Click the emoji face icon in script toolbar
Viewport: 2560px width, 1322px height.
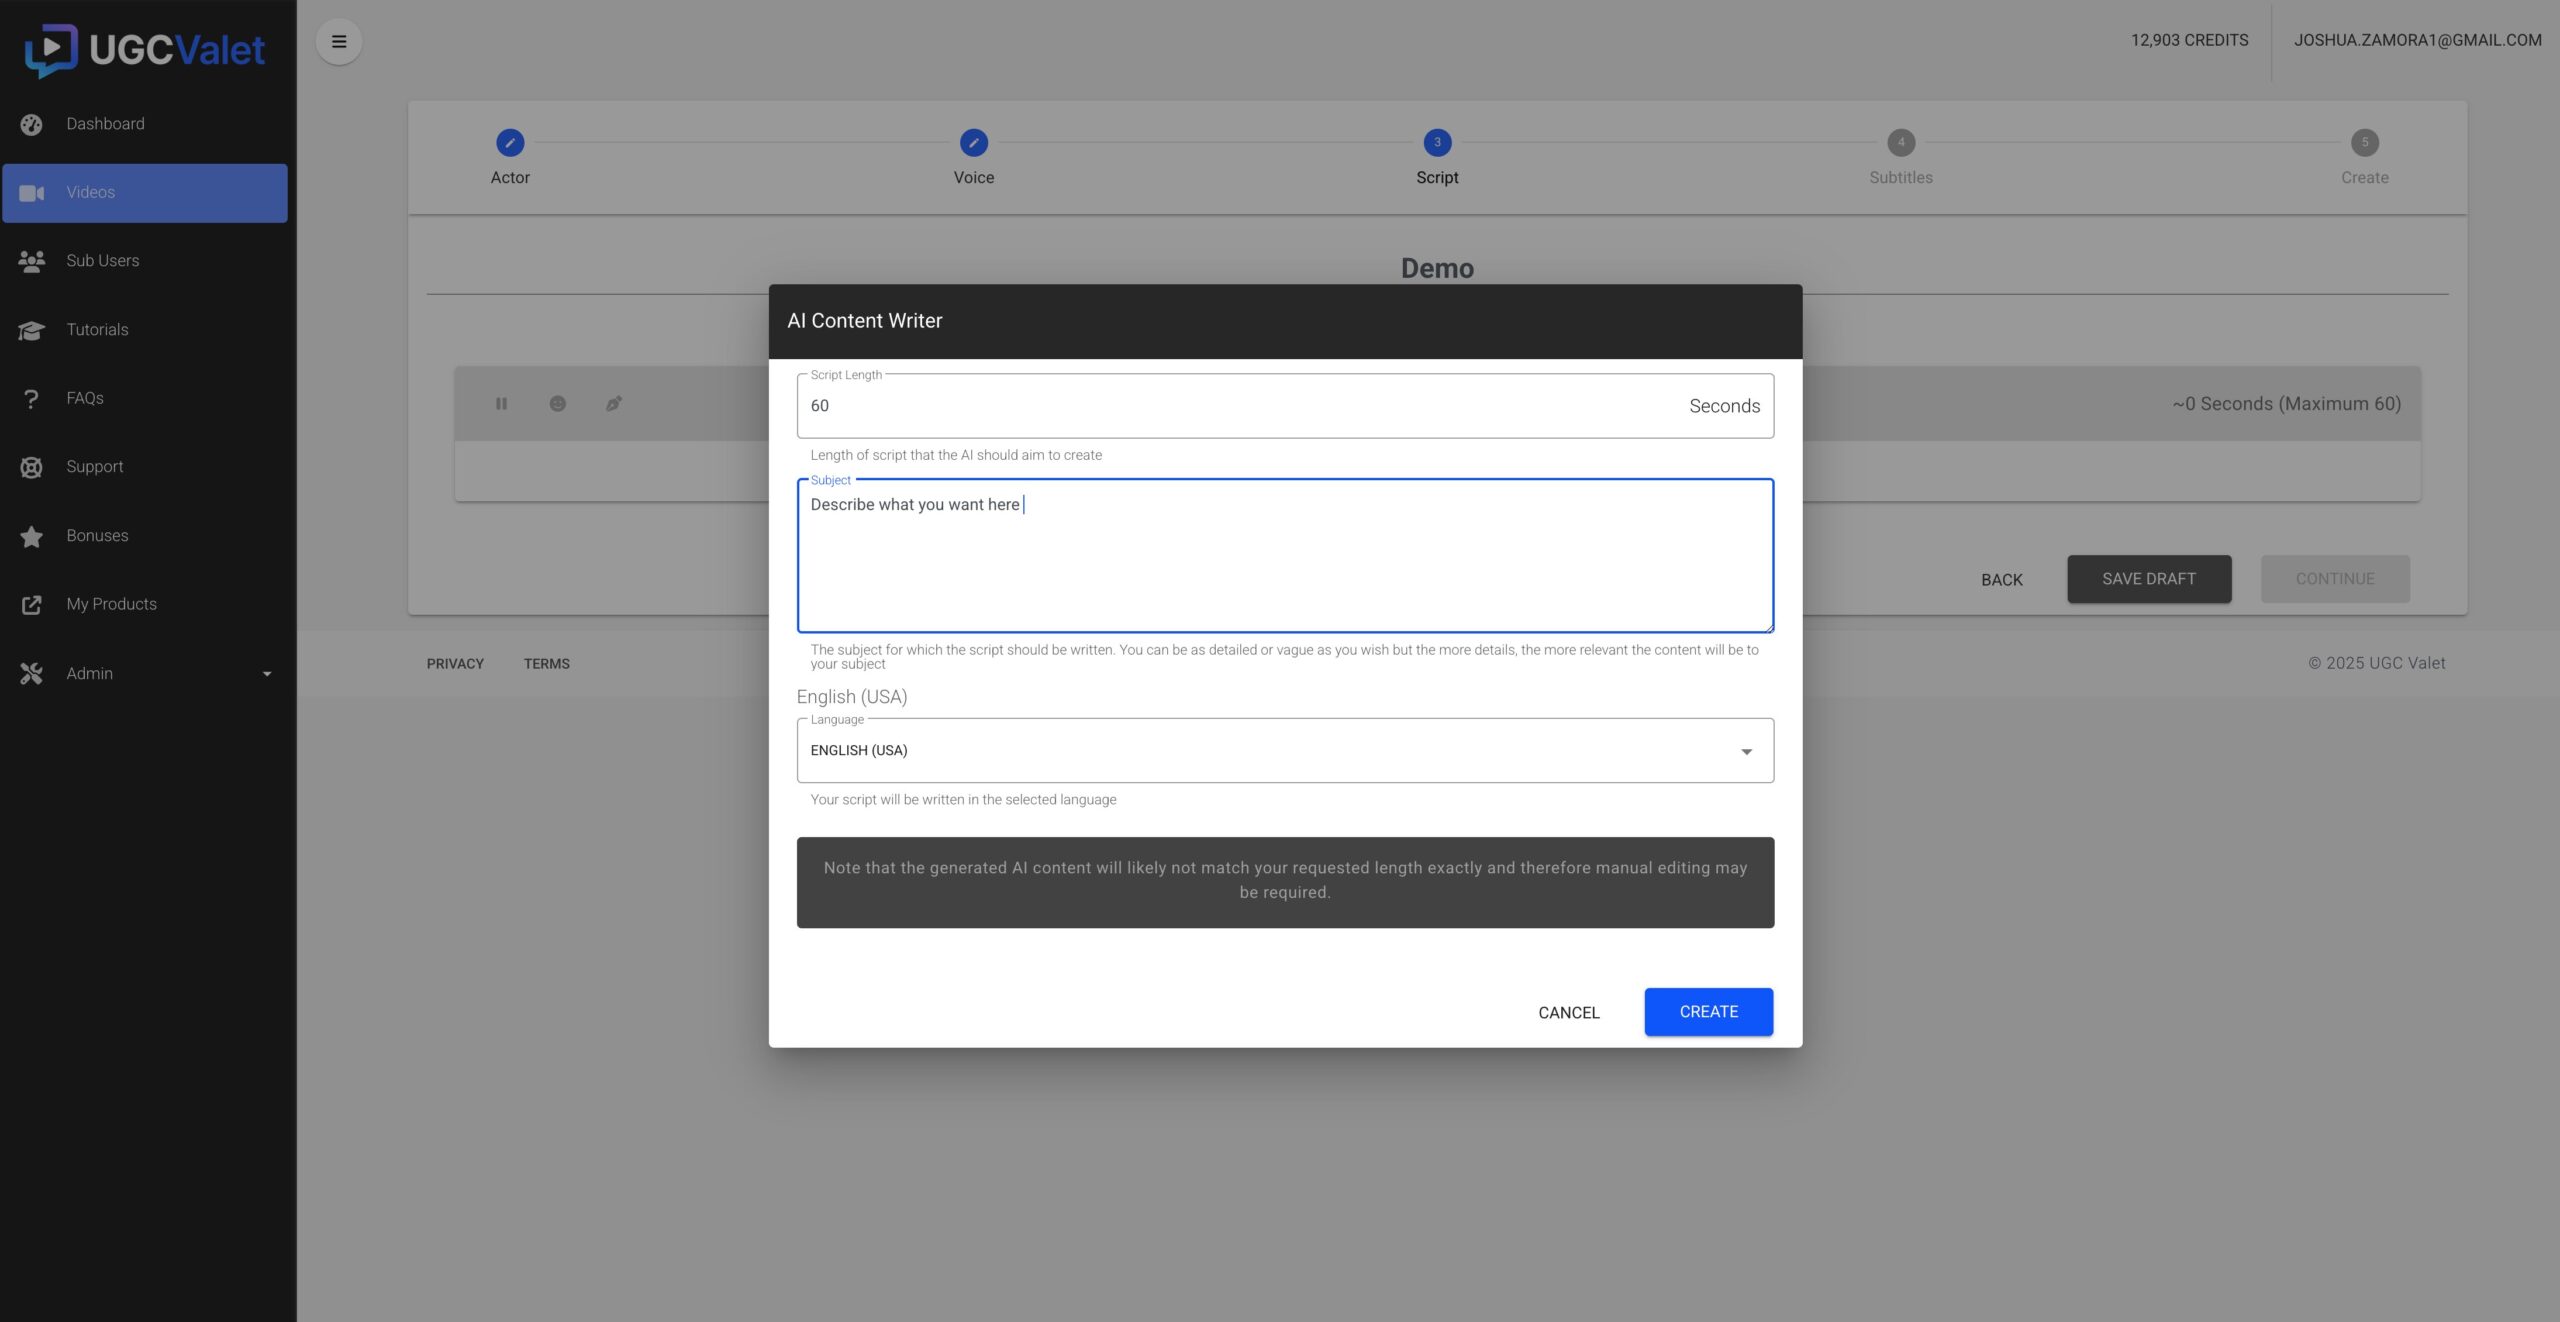(557, 404)
